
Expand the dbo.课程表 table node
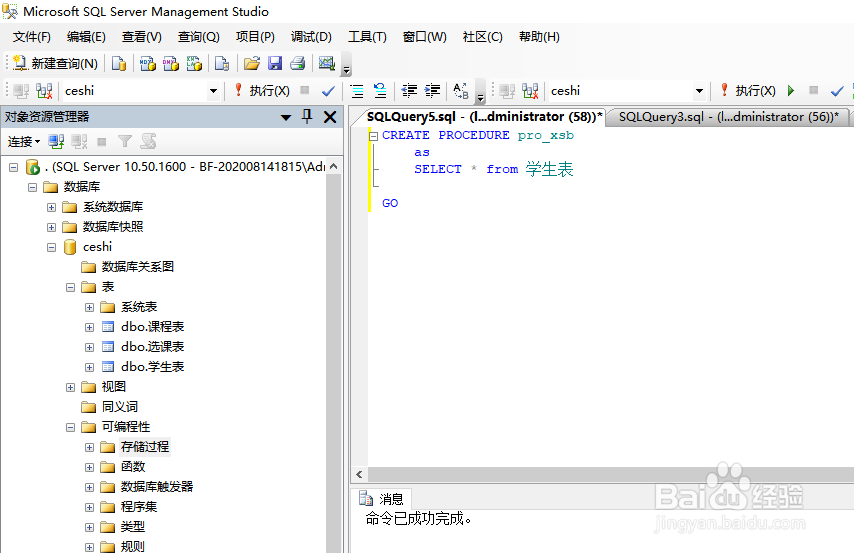pyautogui.click(x=89, y=327)
